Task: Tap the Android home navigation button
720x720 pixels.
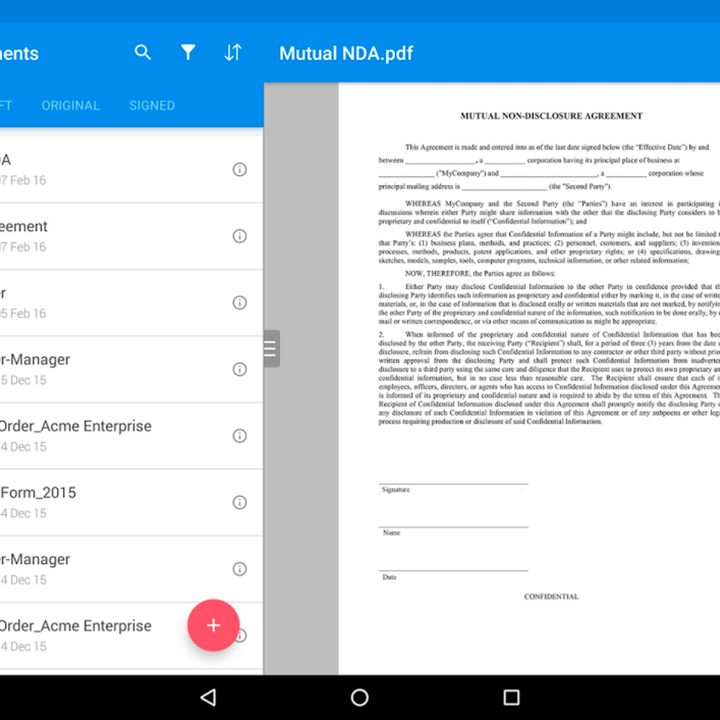Action: coord(360,698)
